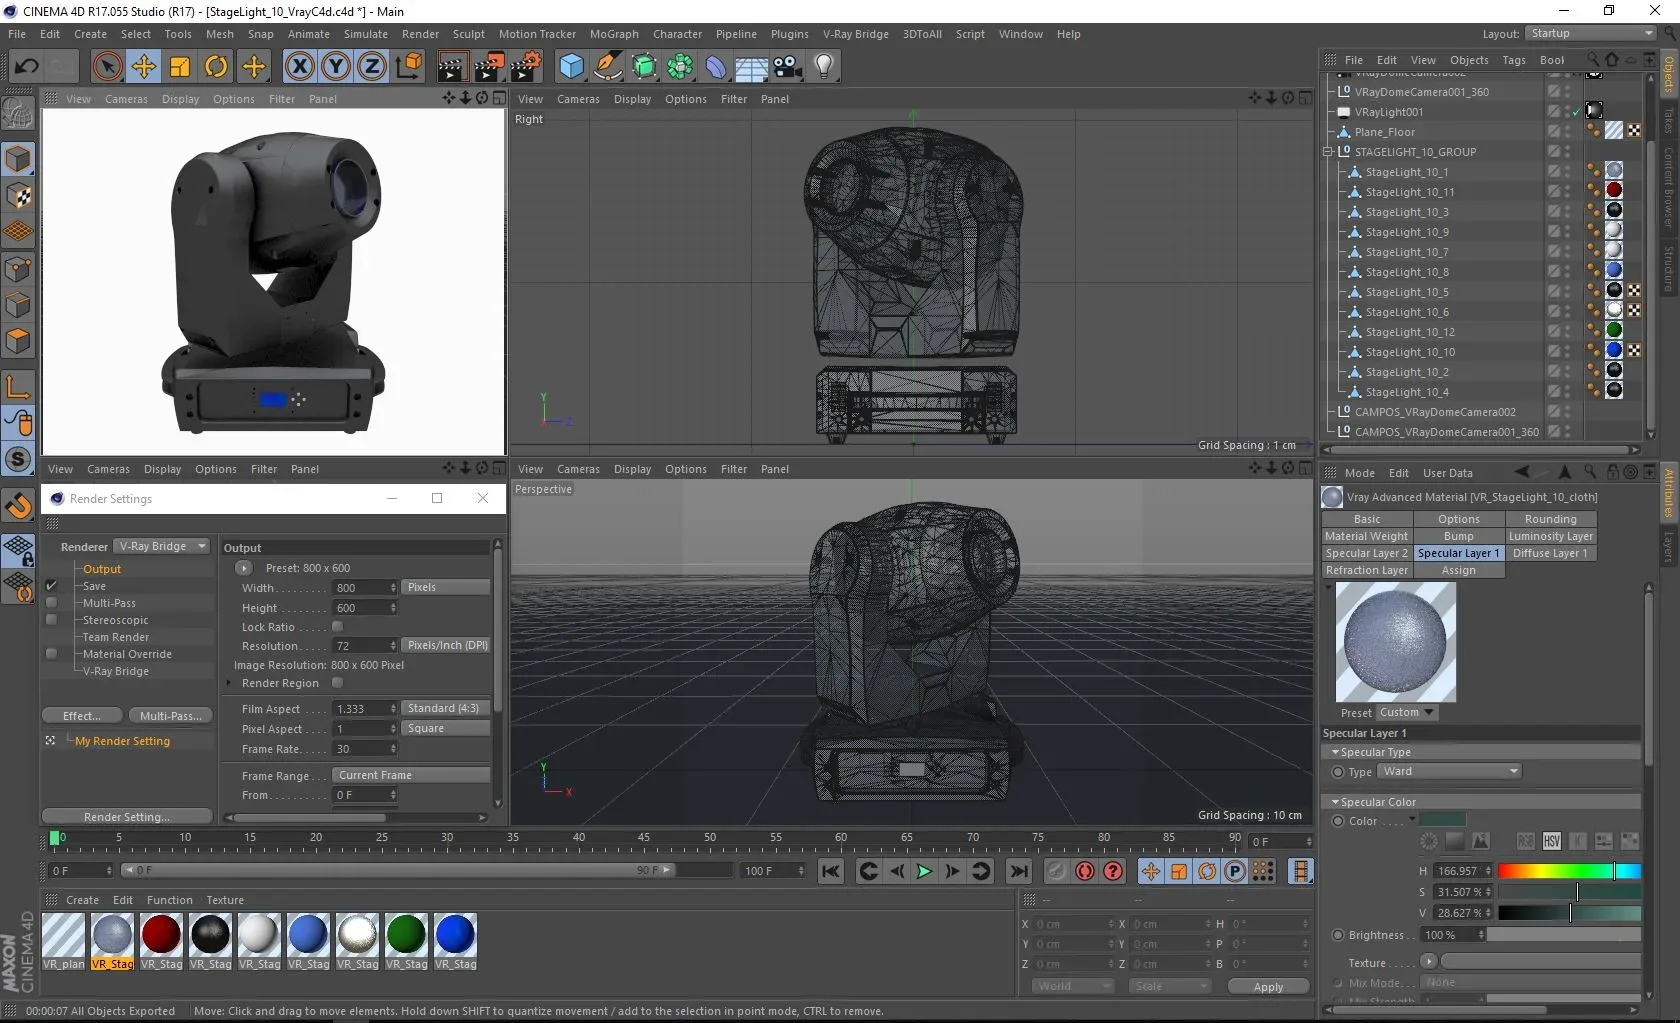This screenshot has height=1023, width=1680.
Task: Add a Cube primitive object
Action: 571,67
